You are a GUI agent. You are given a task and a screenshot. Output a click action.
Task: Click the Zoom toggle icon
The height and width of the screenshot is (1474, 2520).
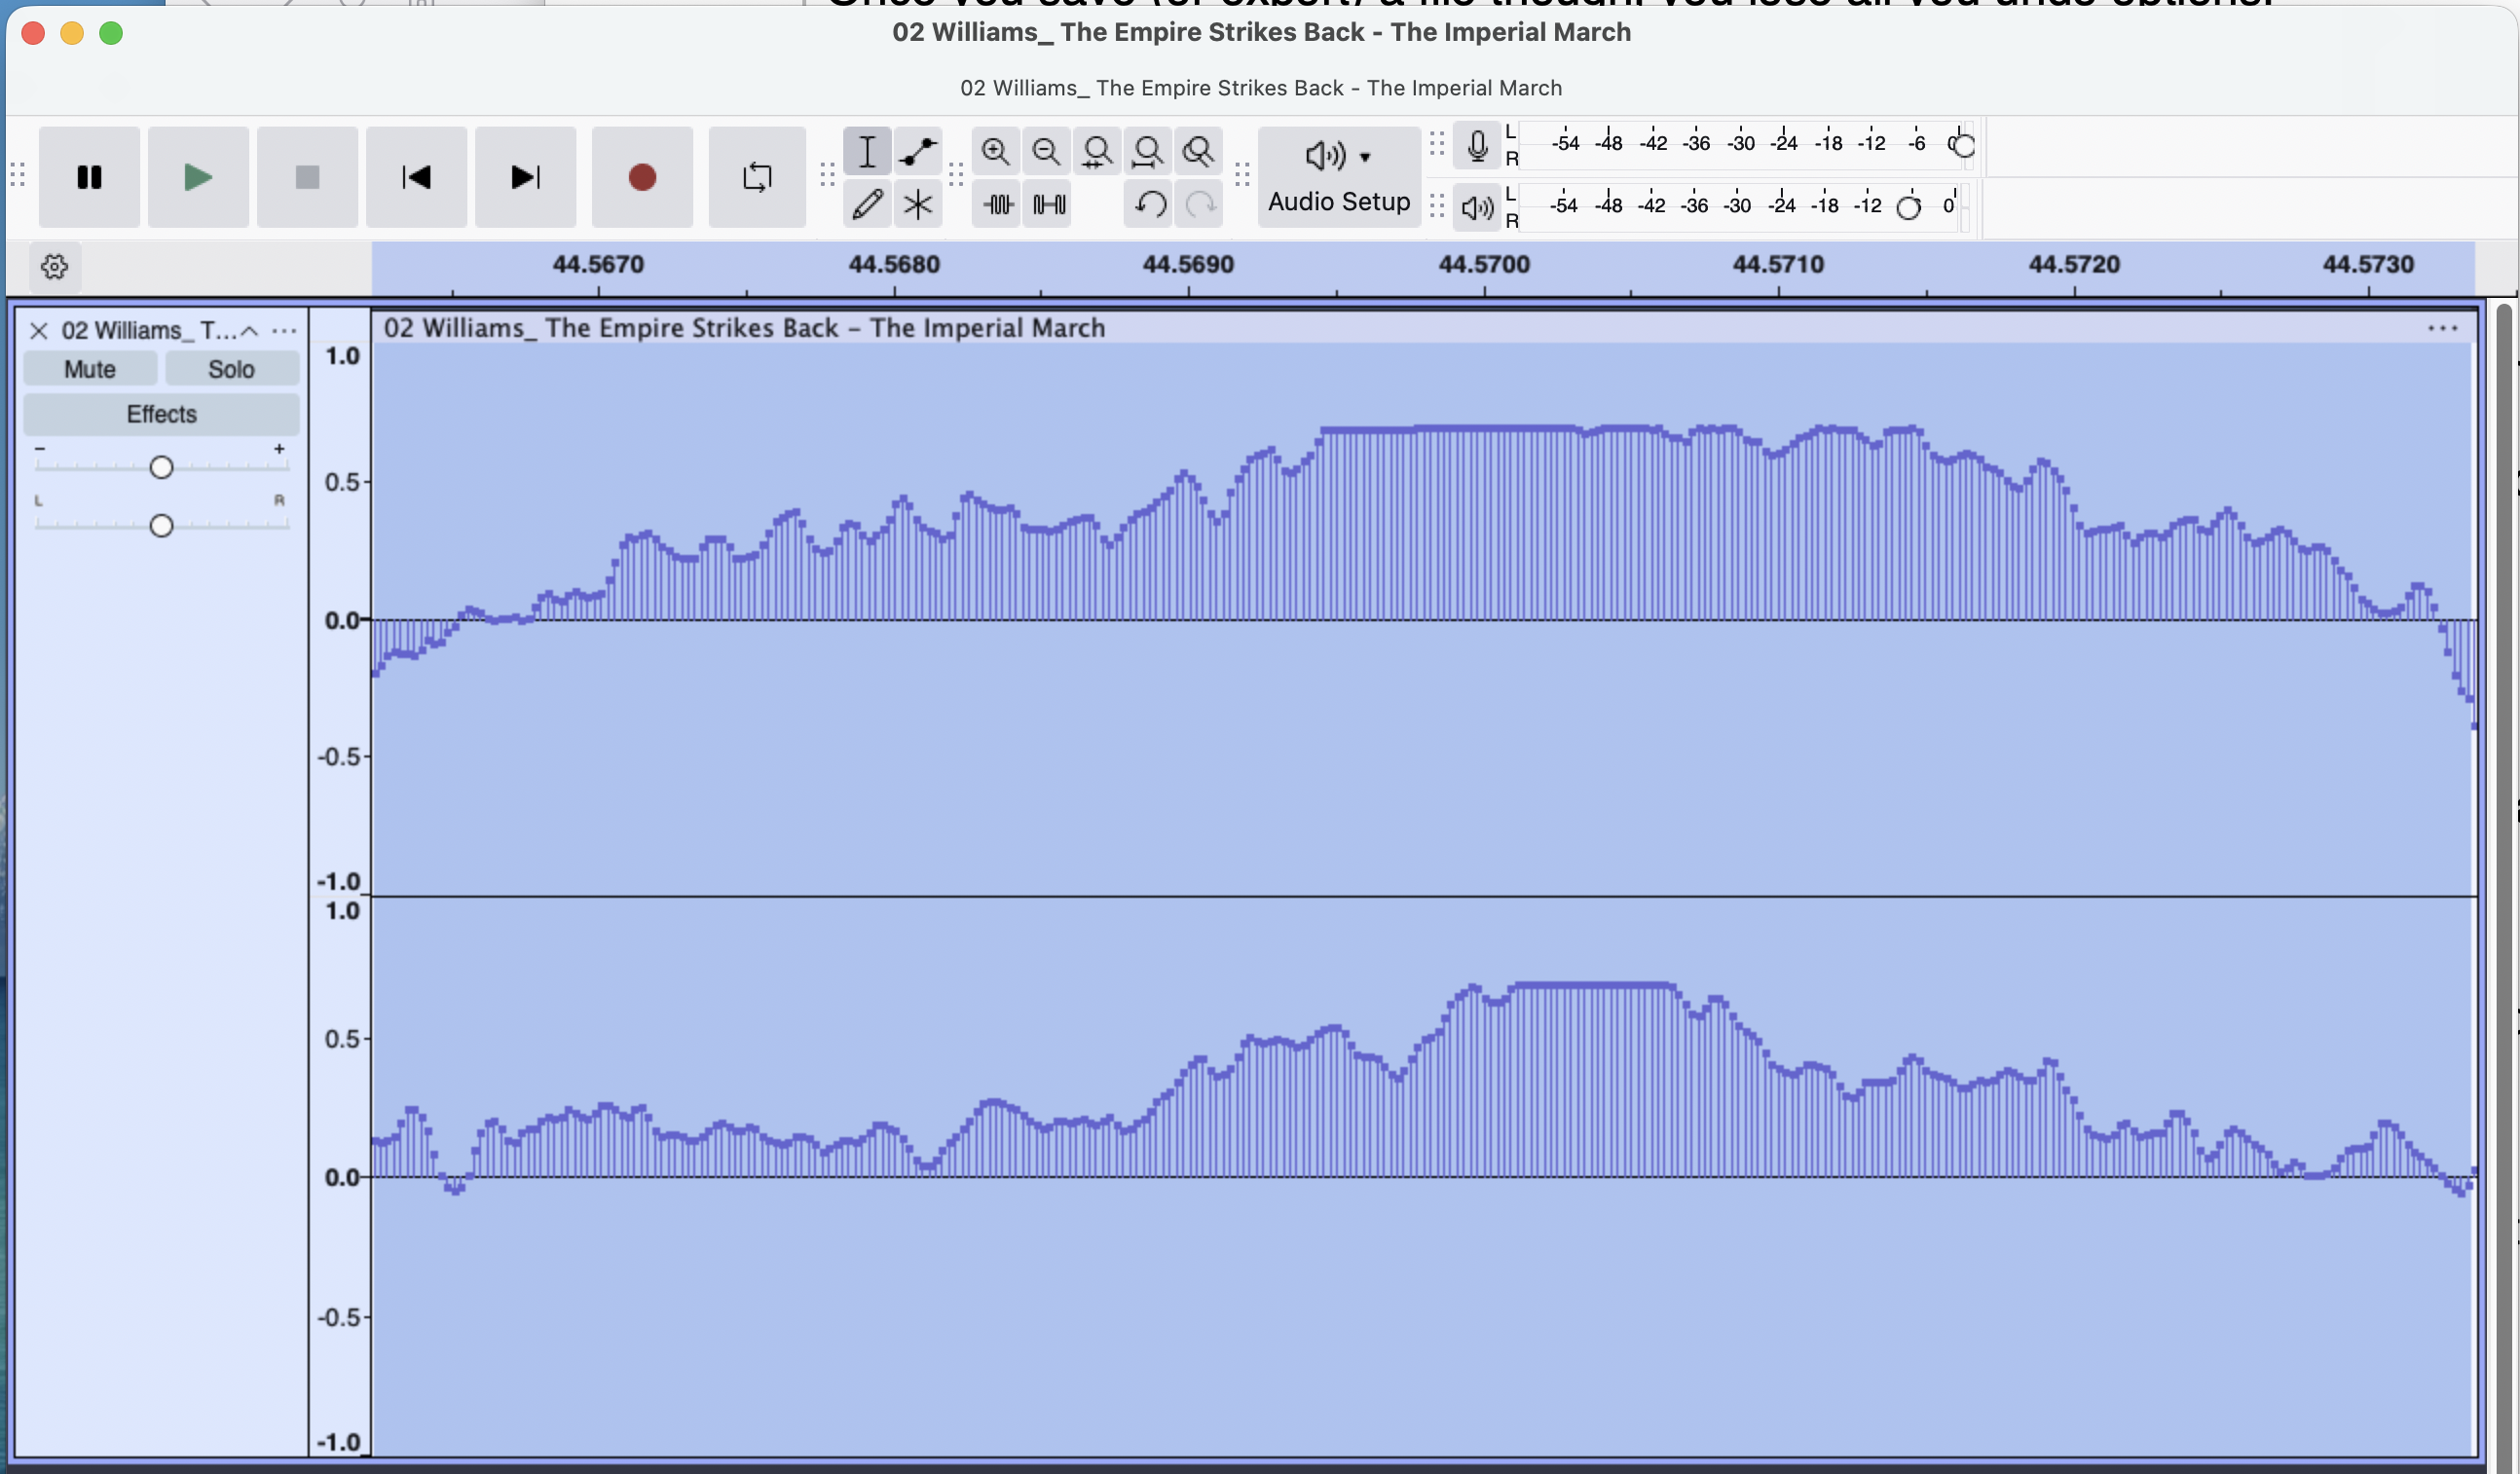1198,152
